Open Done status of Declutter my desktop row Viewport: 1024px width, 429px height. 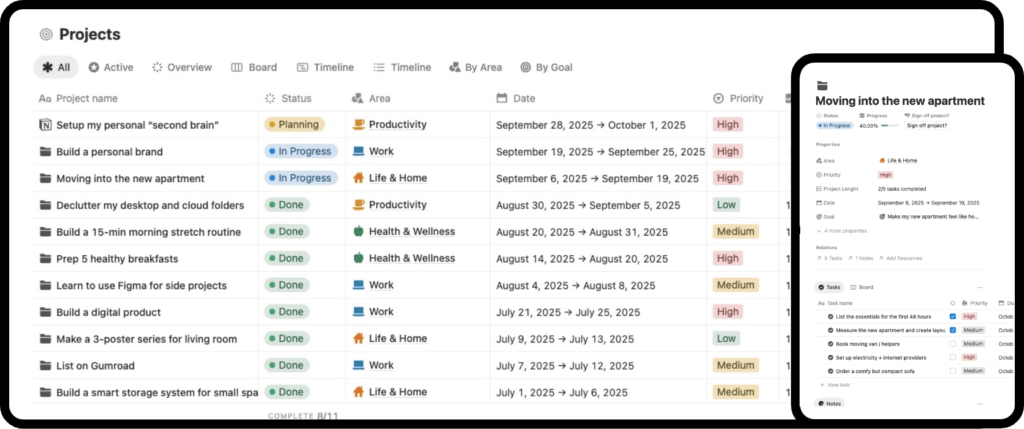point(287,205)
